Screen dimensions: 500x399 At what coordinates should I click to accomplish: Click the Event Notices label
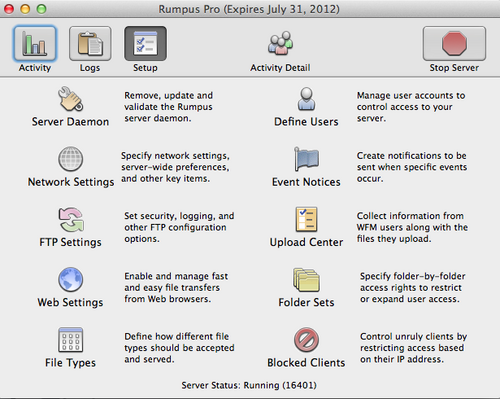(306, 182)
